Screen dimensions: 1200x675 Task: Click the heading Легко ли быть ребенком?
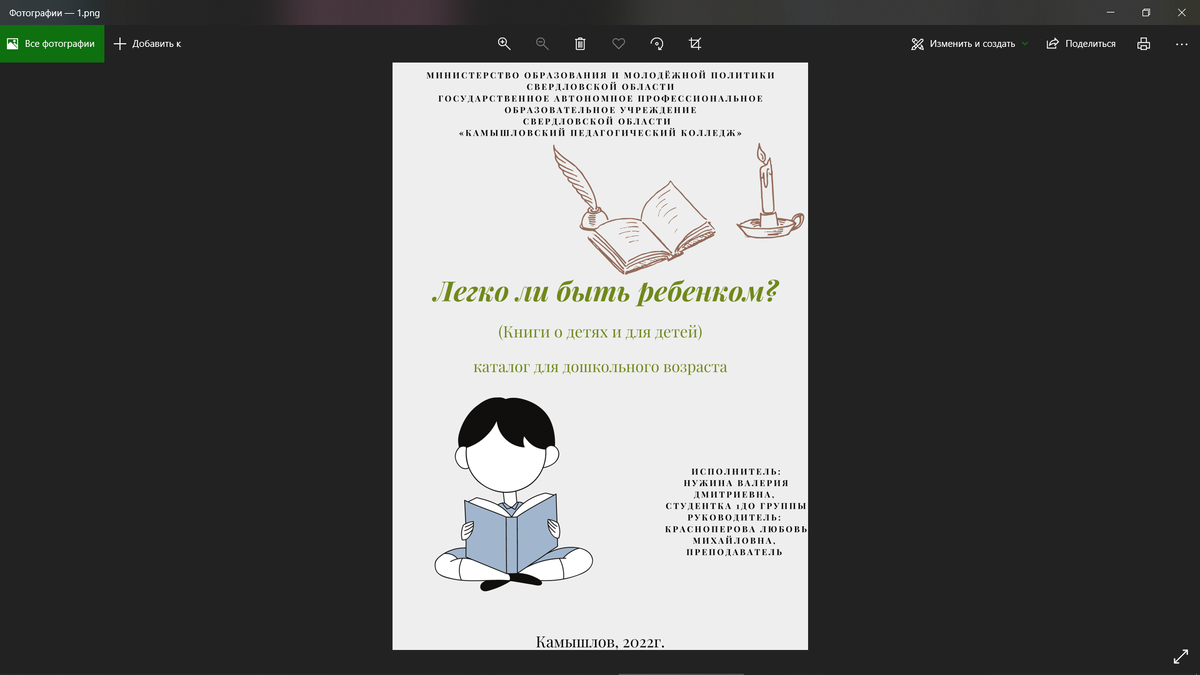[605, 292]
